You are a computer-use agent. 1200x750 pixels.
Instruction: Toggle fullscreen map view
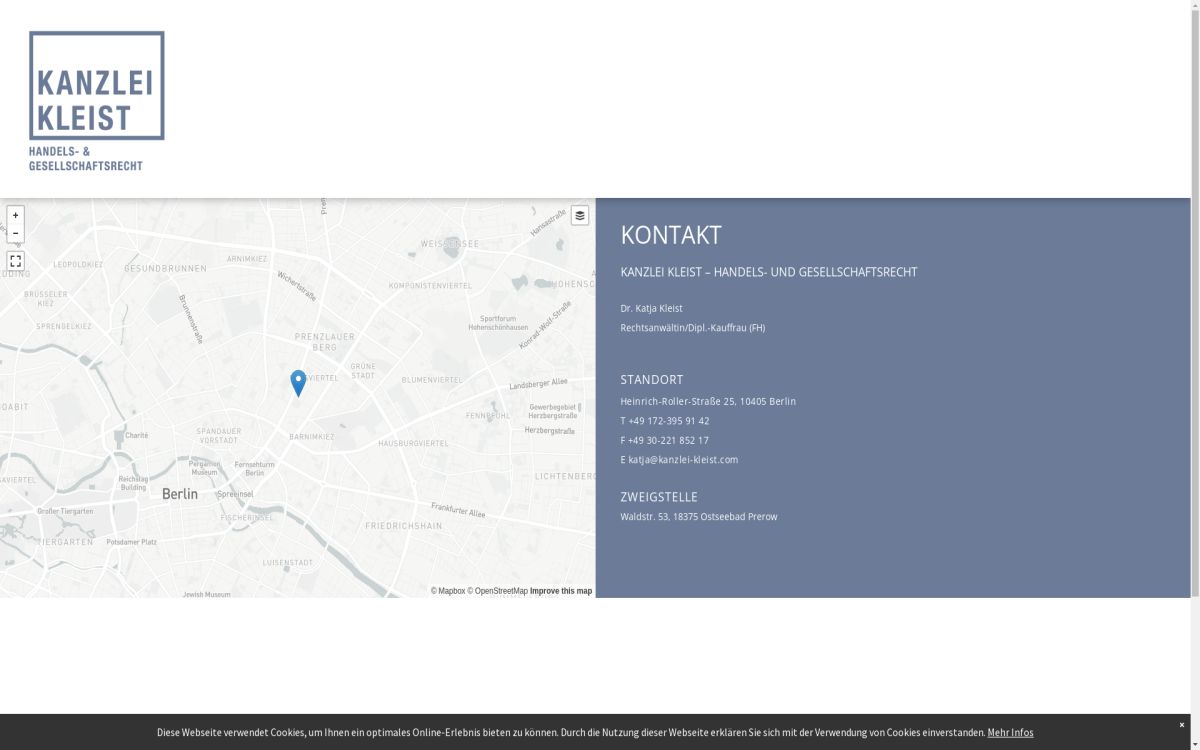pyautogui.click(x=15, y=261)
